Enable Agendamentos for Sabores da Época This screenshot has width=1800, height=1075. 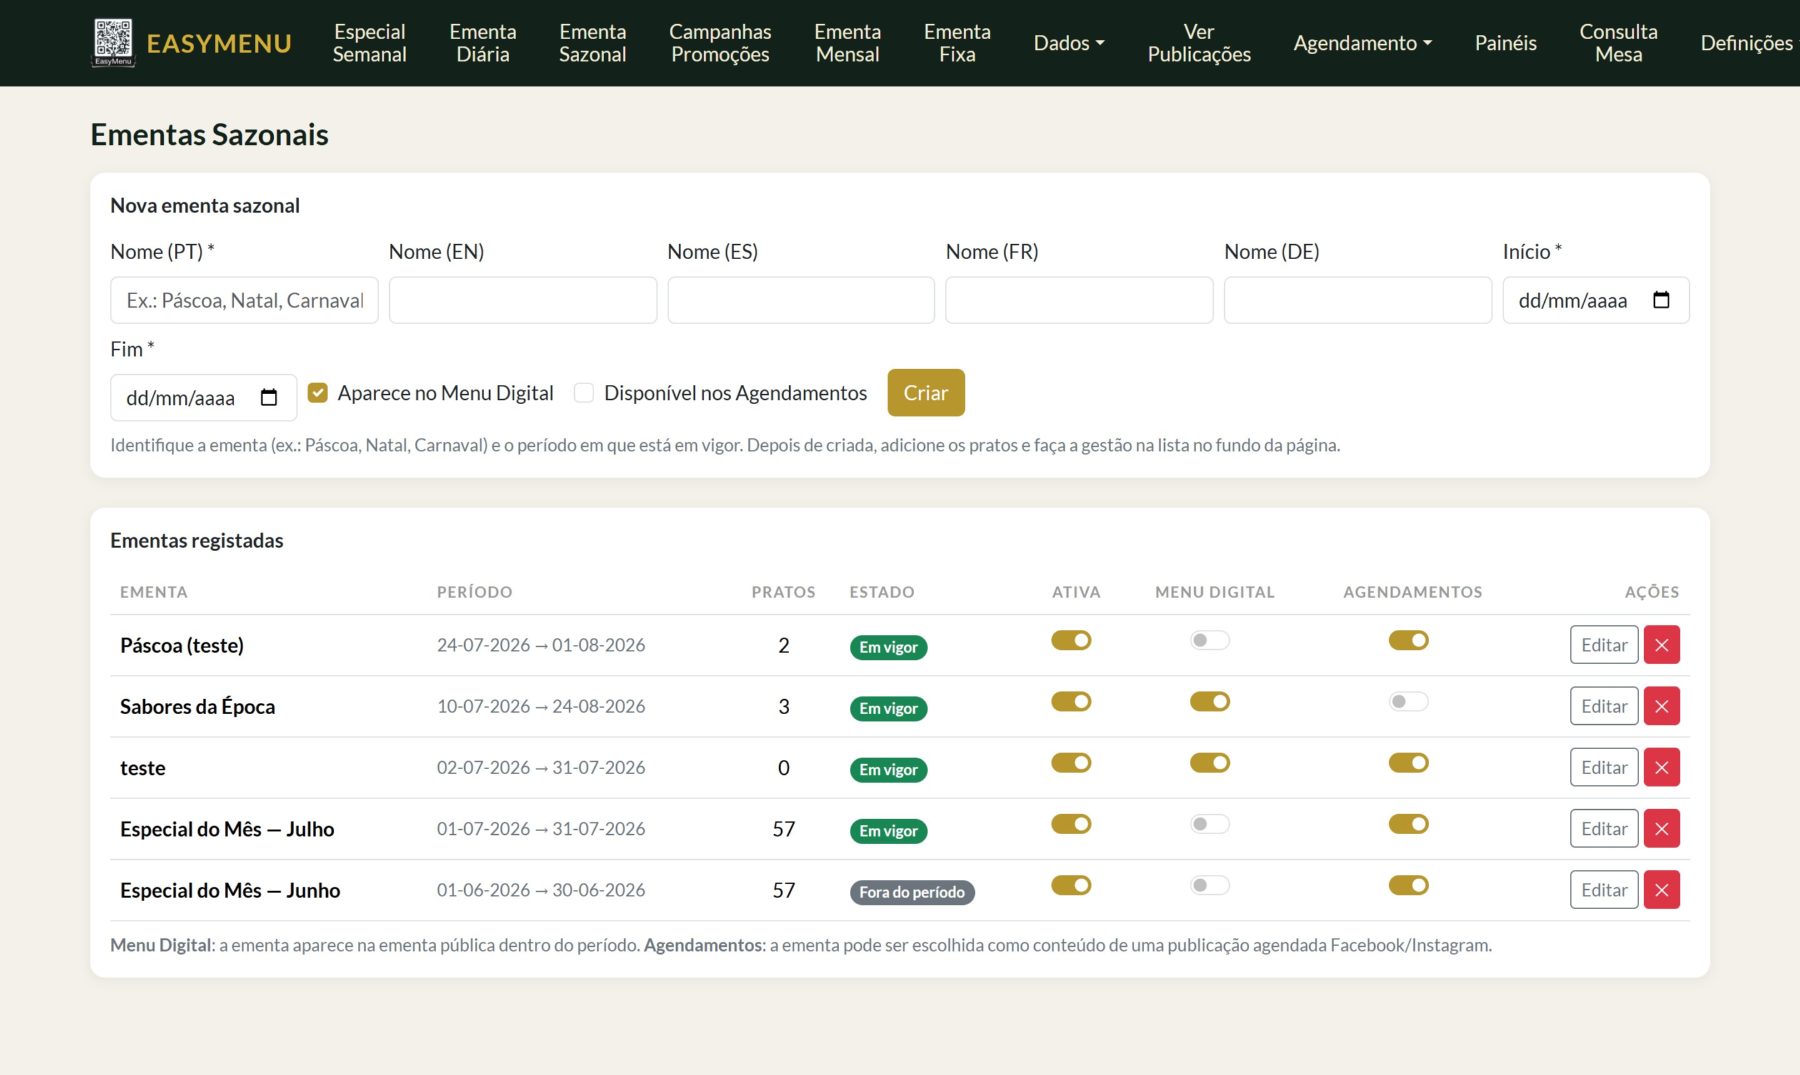[x=1409, y=701]
